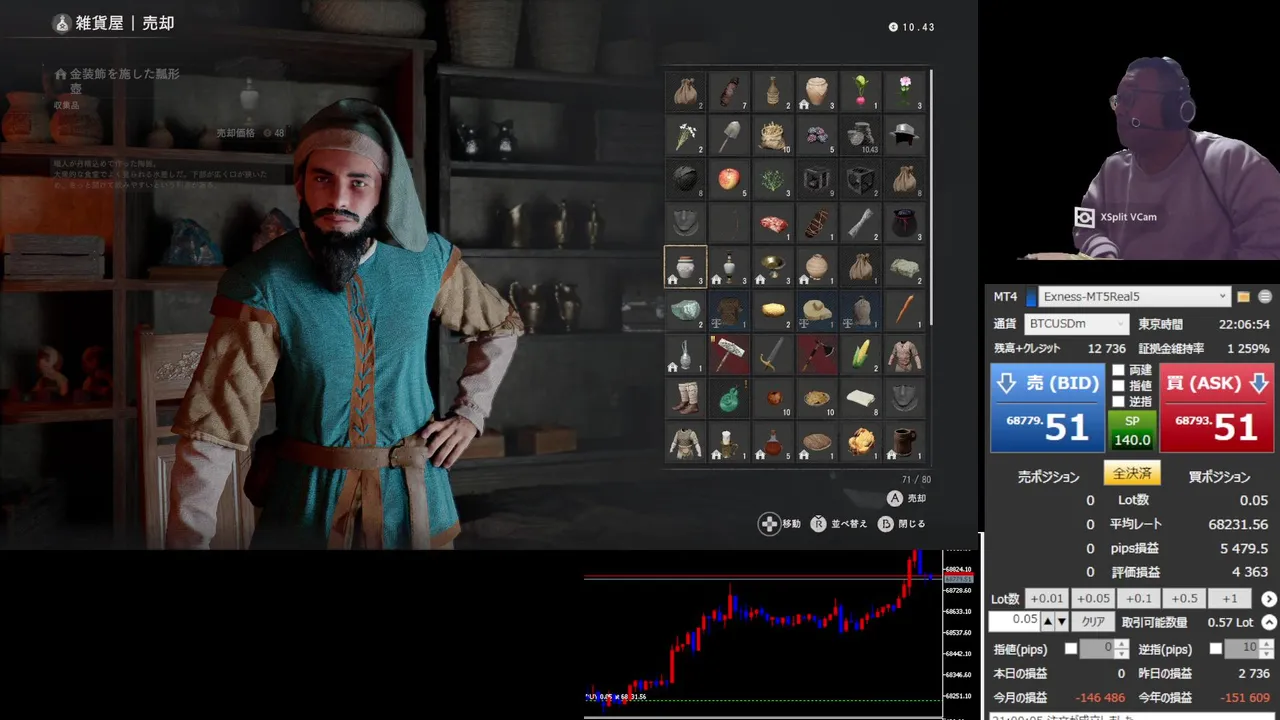1280x720 pixels.
Task: Add +0.01 to lot size
Action: 1046,599
